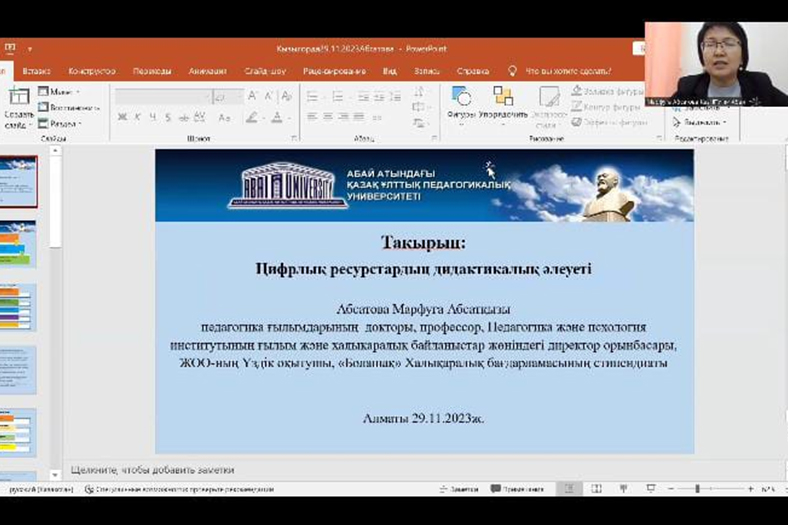Toggle italic (К) formatting
The height and width of the screenshot is (525, 788).
click(x=137, y=117)
